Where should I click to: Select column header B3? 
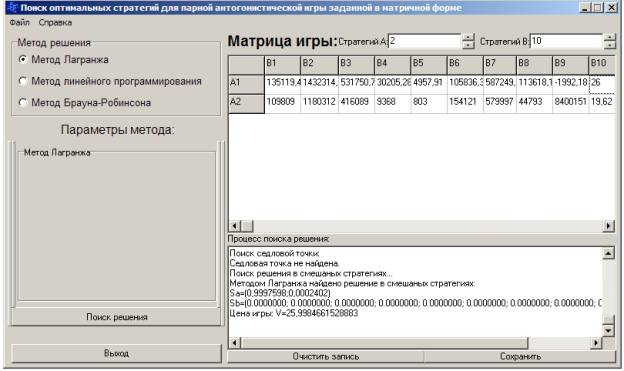tap(356, 65)
